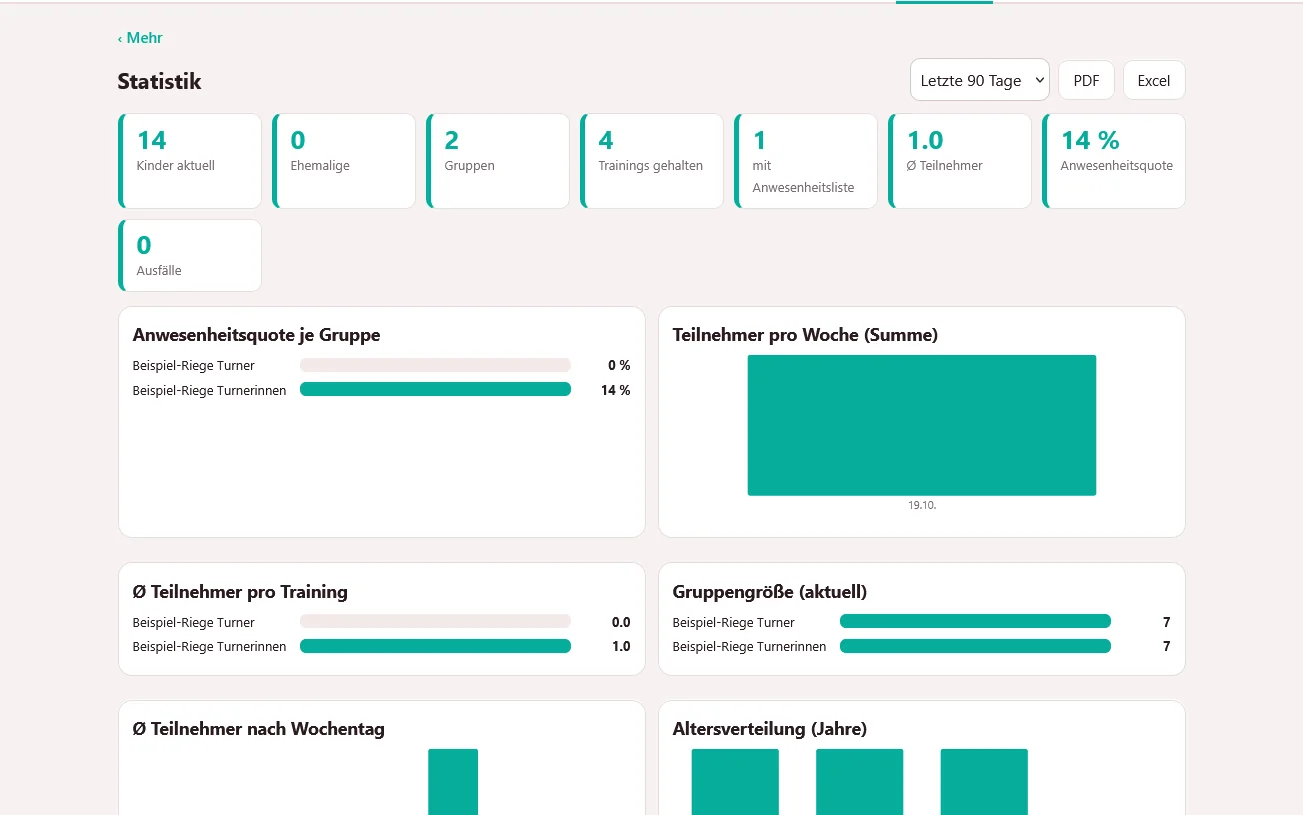The height and width of the screenshot is (815, 1303).
Task: Select the "Kinder aktuell" stat card
Action: coord(190,161)
